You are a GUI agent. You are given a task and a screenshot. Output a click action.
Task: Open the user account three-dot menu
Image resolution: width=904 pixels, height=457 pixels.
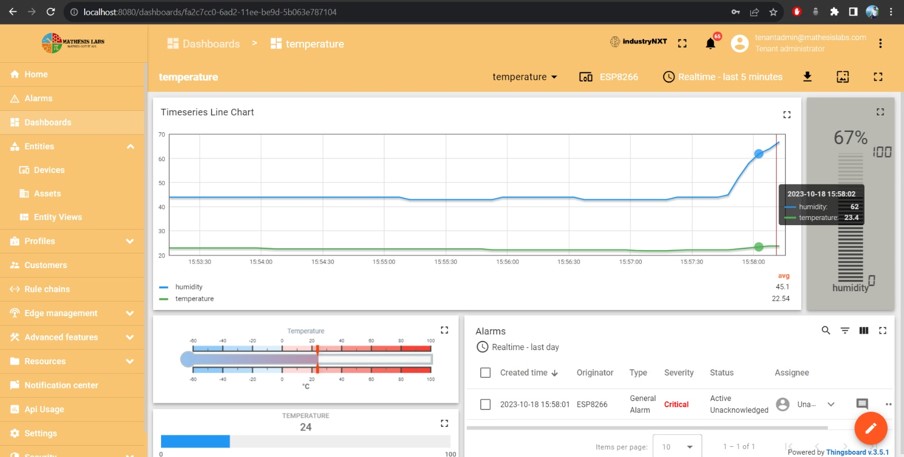point(880,44)
